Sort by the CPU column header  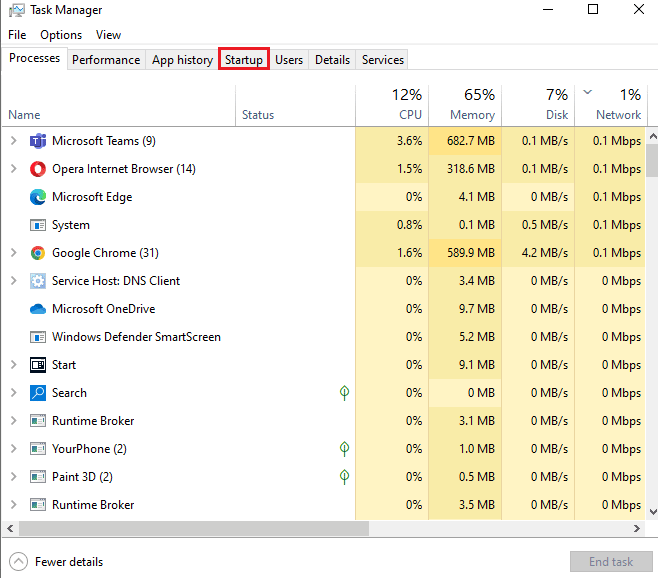(x=392, y=105)
